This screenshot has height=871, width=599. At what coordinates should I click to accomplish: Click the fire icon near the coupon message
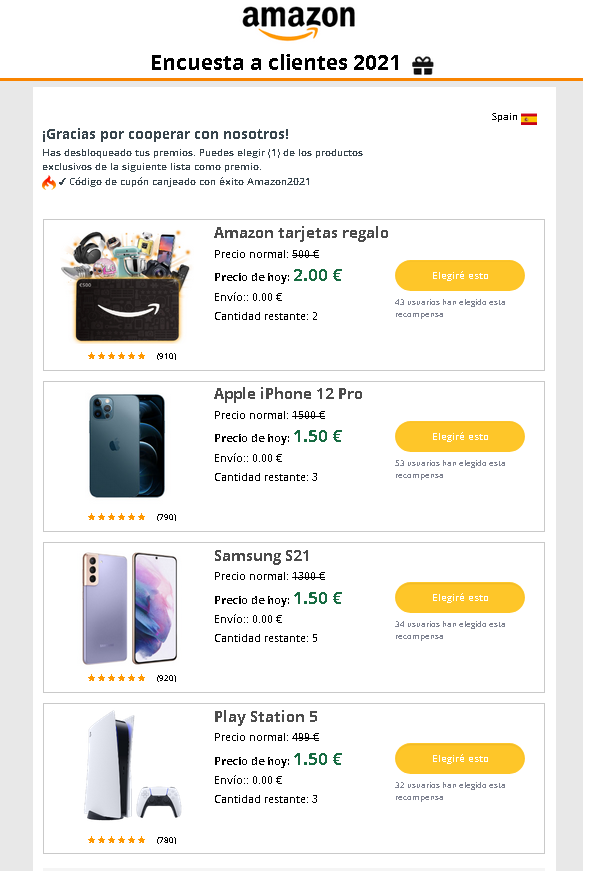(x=50, y=182)
